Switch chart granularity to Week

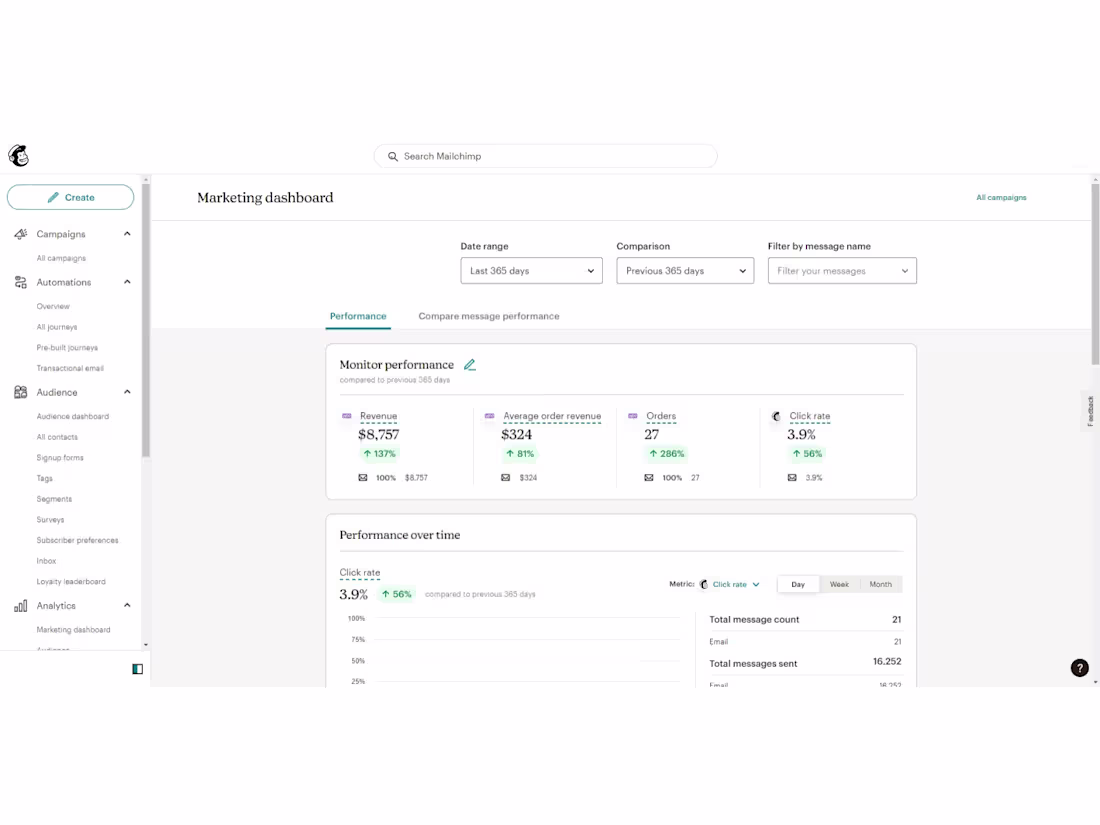[839, 584]
